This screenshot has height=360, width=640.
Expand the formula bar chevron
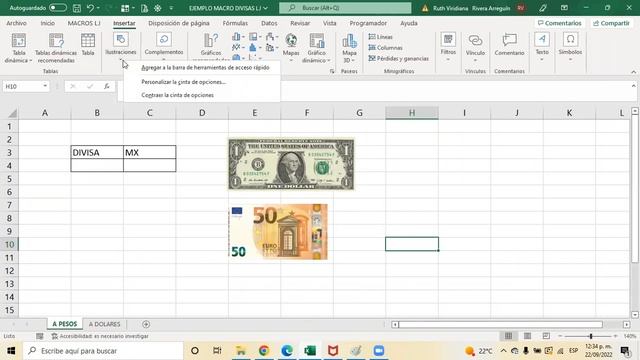coord(633,86)
